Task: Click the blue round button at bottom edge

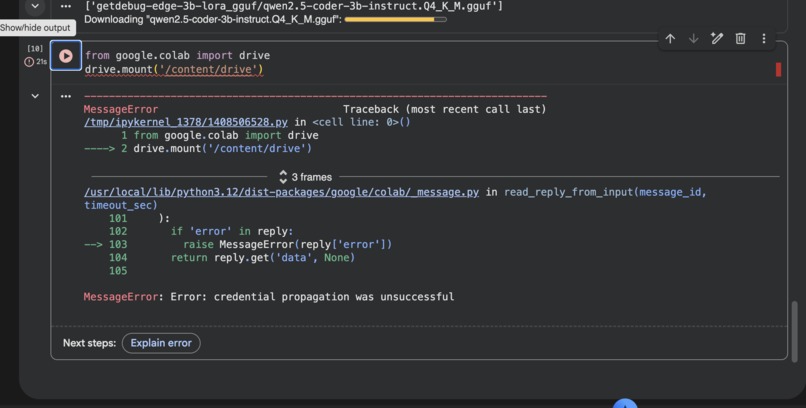Action: (x=625, y=403)
